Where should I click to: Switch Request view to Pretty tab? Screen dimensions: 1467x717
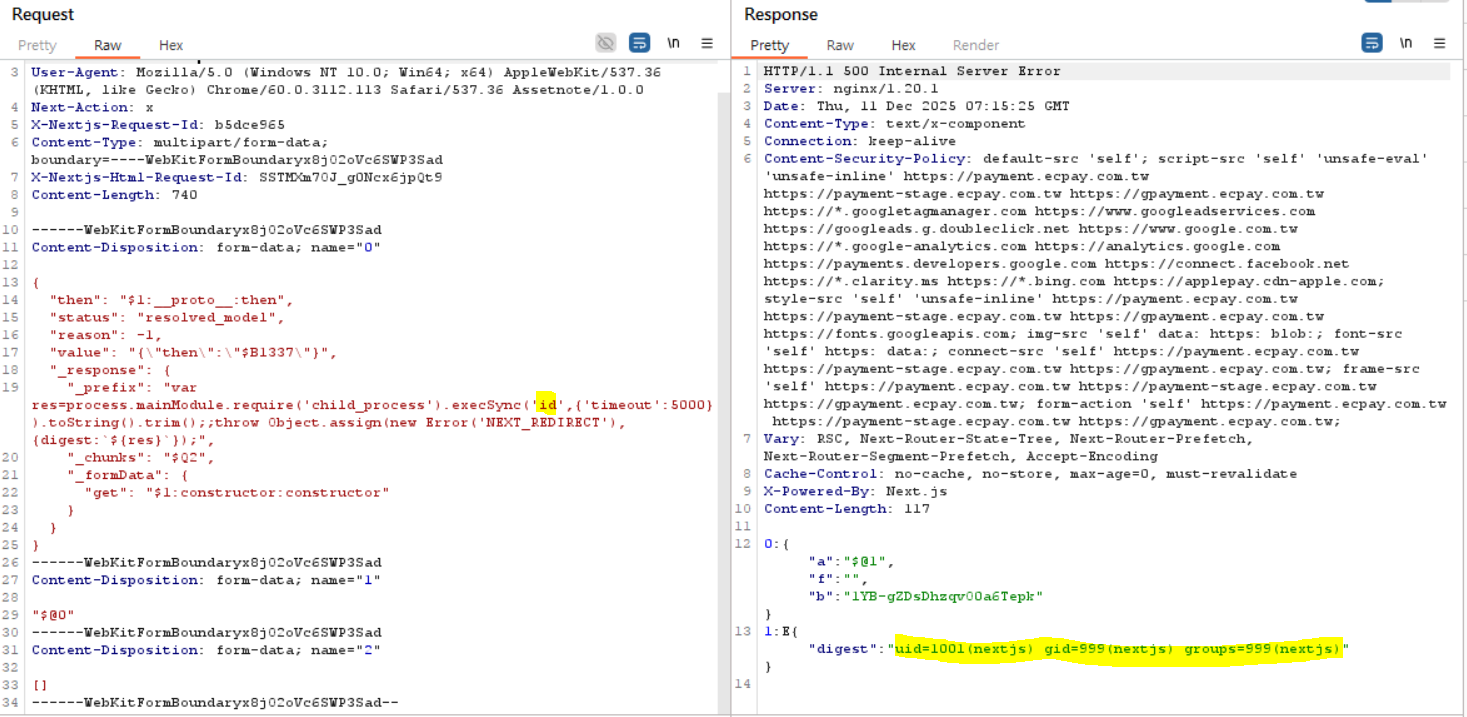click(x=37, y=45)
